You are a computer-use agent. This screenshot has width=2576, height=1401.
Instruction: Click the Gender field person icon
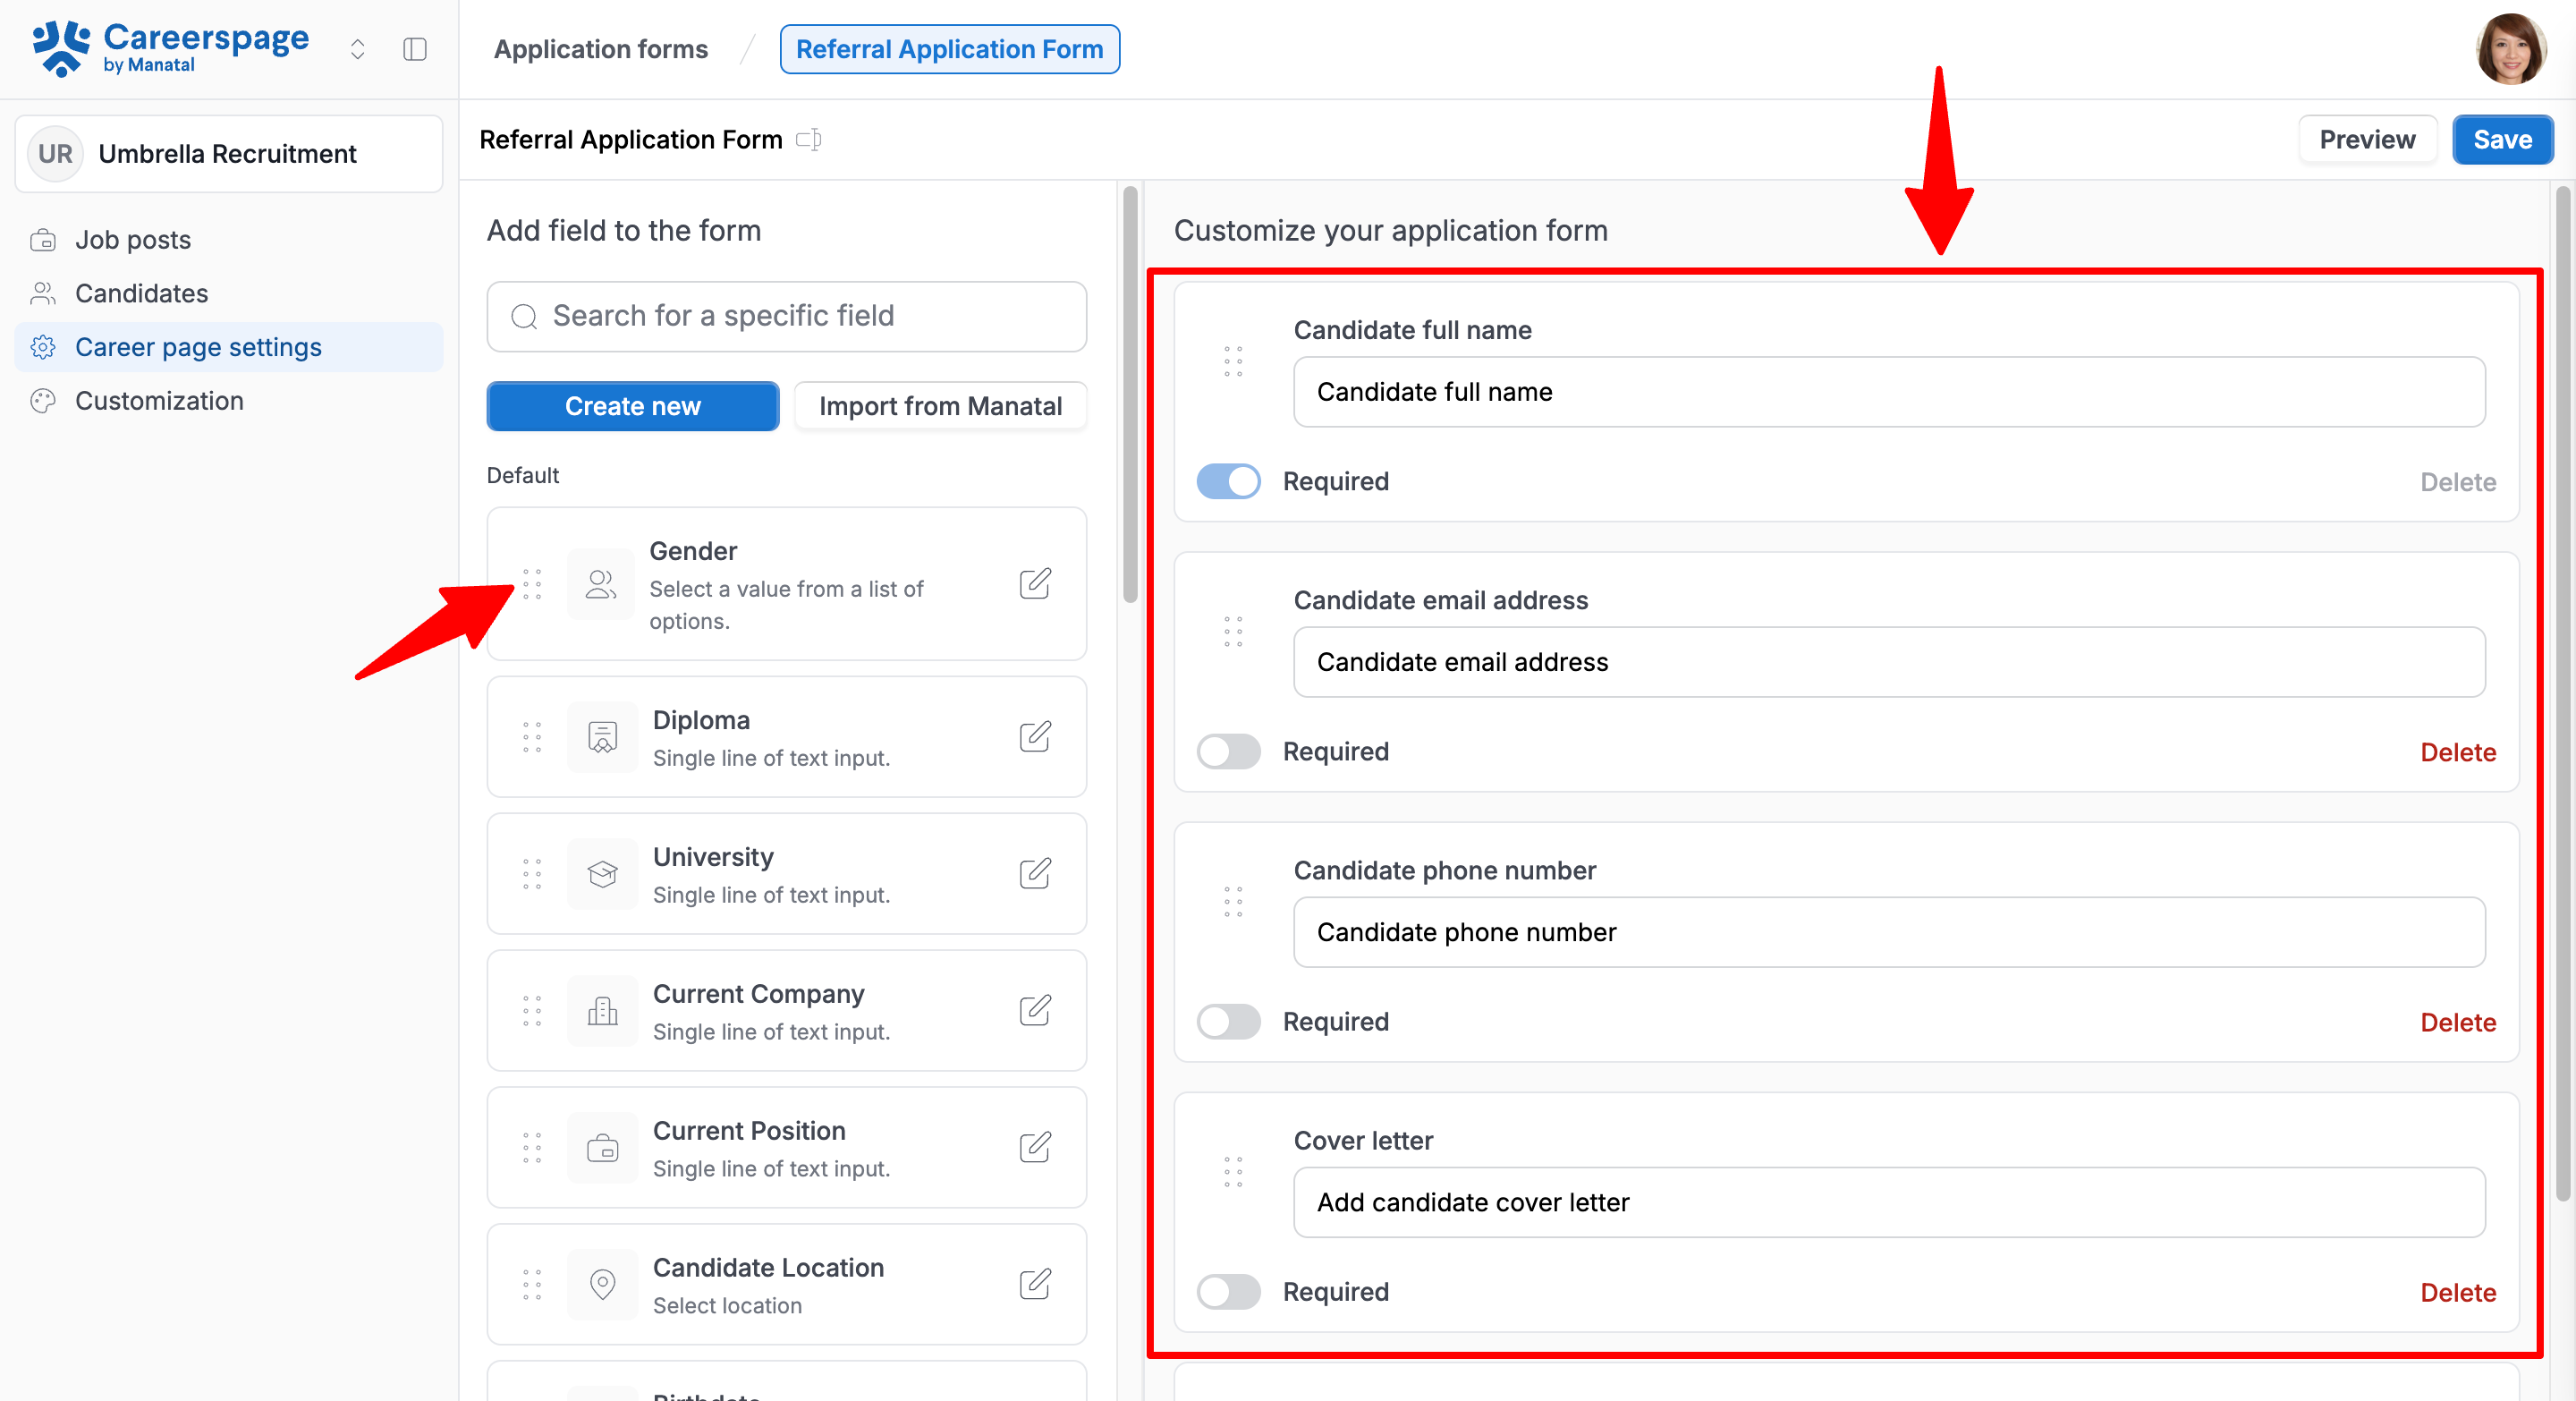coord(601,584)
